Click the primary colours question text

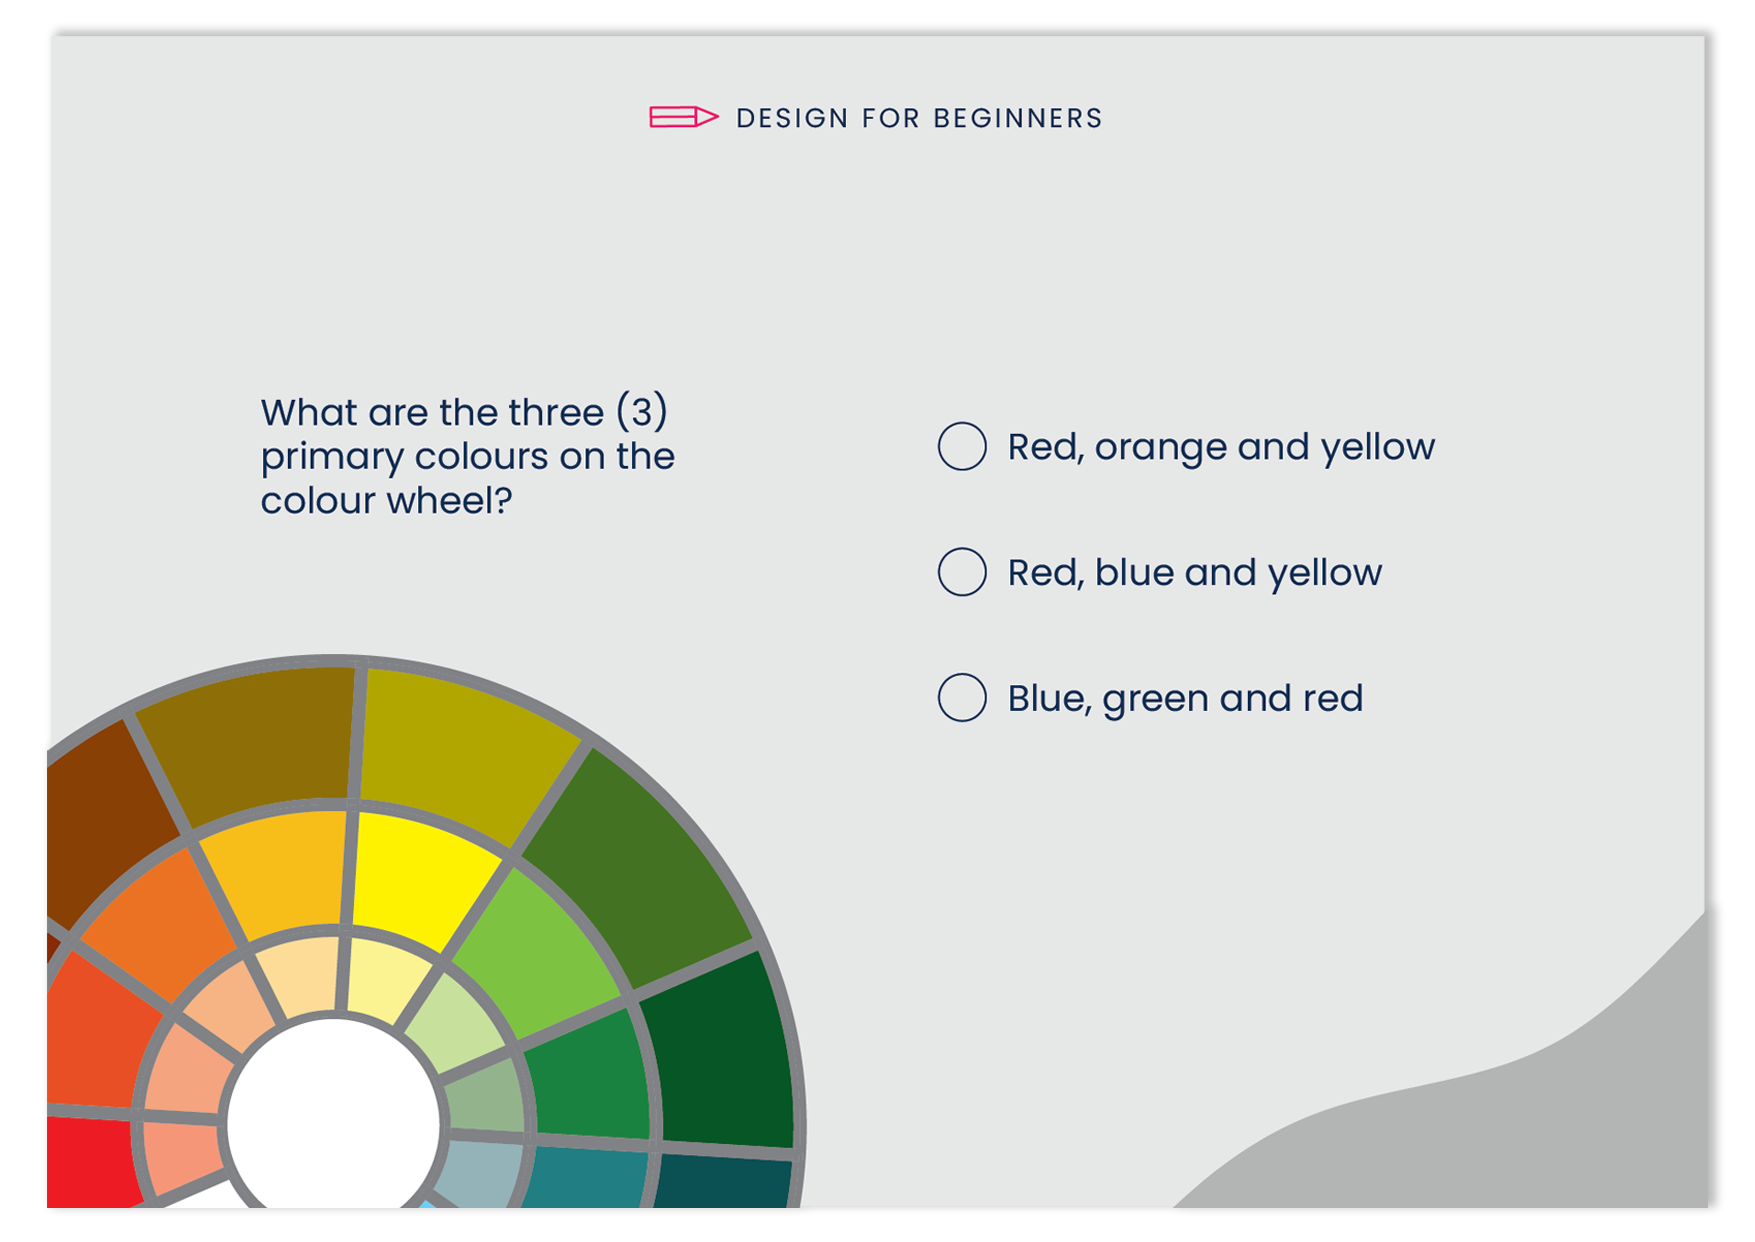(x=468, y=456)
